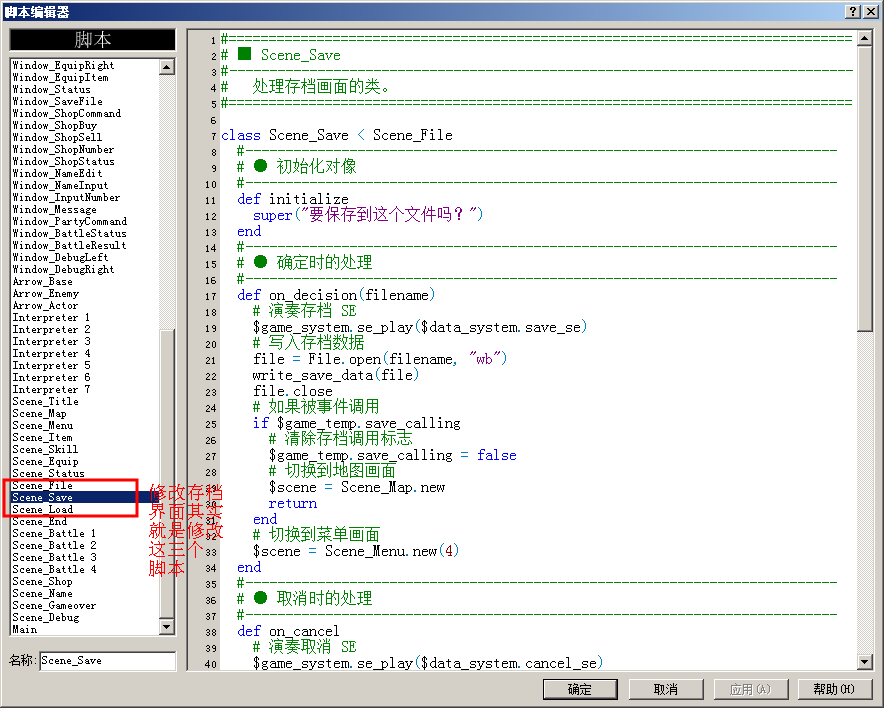Click the 取消 cancel button

(x=666, y=689)
